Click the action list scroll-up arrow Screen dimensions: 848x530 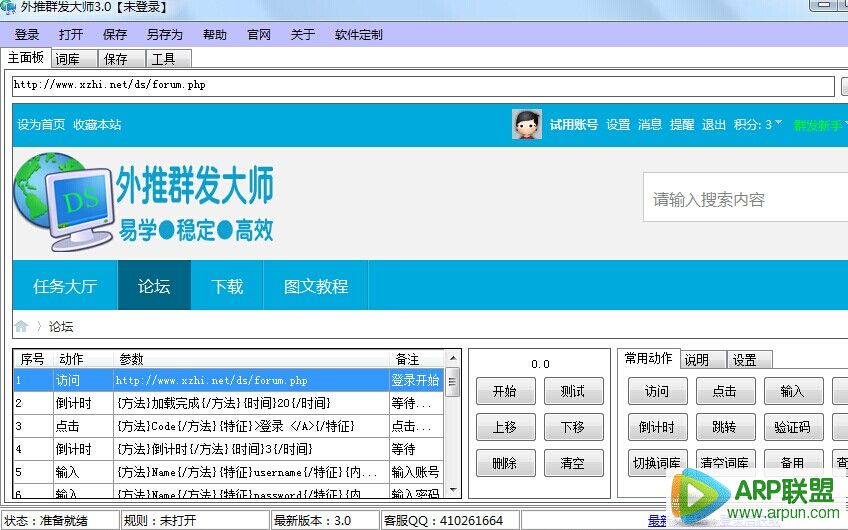(453, 358)
